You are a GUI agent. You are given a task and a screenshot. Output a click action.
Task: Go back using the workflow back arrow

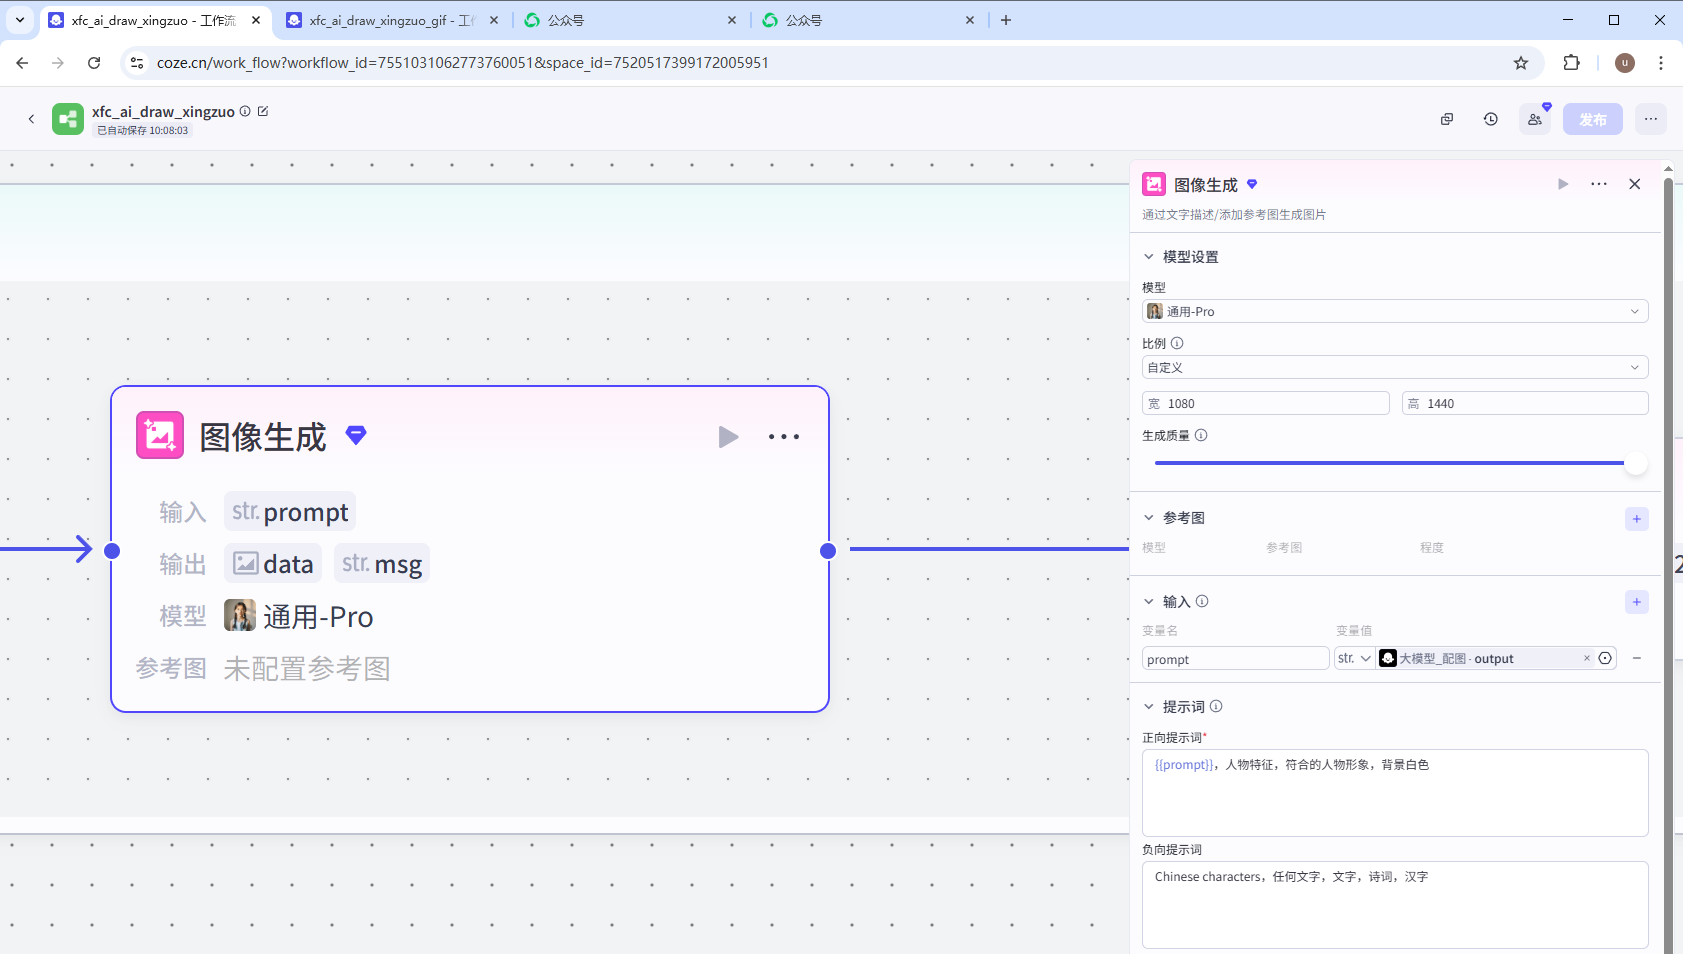pos(31,119)
